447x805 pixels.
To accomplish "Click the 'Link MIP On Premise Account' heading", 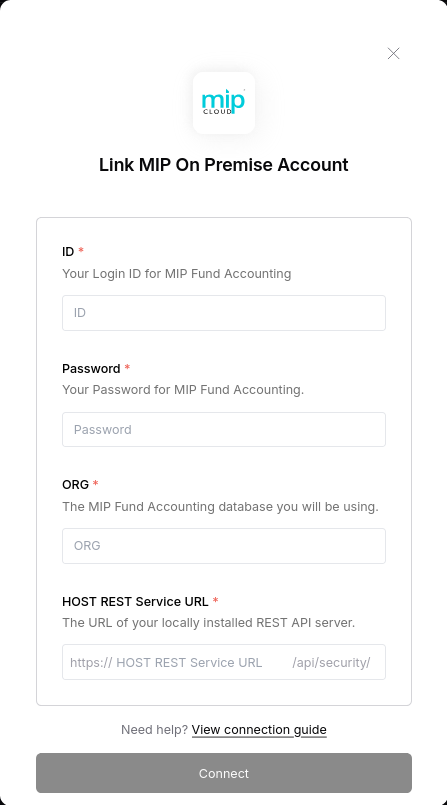I will [224, 165].
